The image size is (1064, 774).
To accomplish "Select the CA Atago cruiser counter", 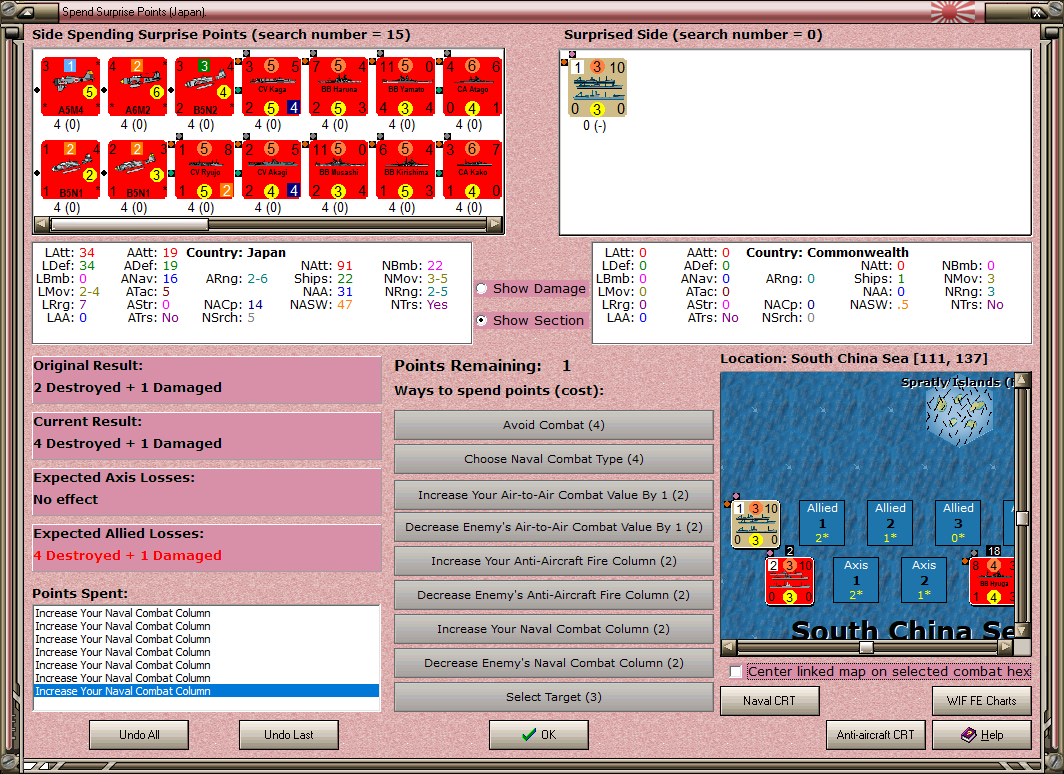I will (x=473, y=87).
